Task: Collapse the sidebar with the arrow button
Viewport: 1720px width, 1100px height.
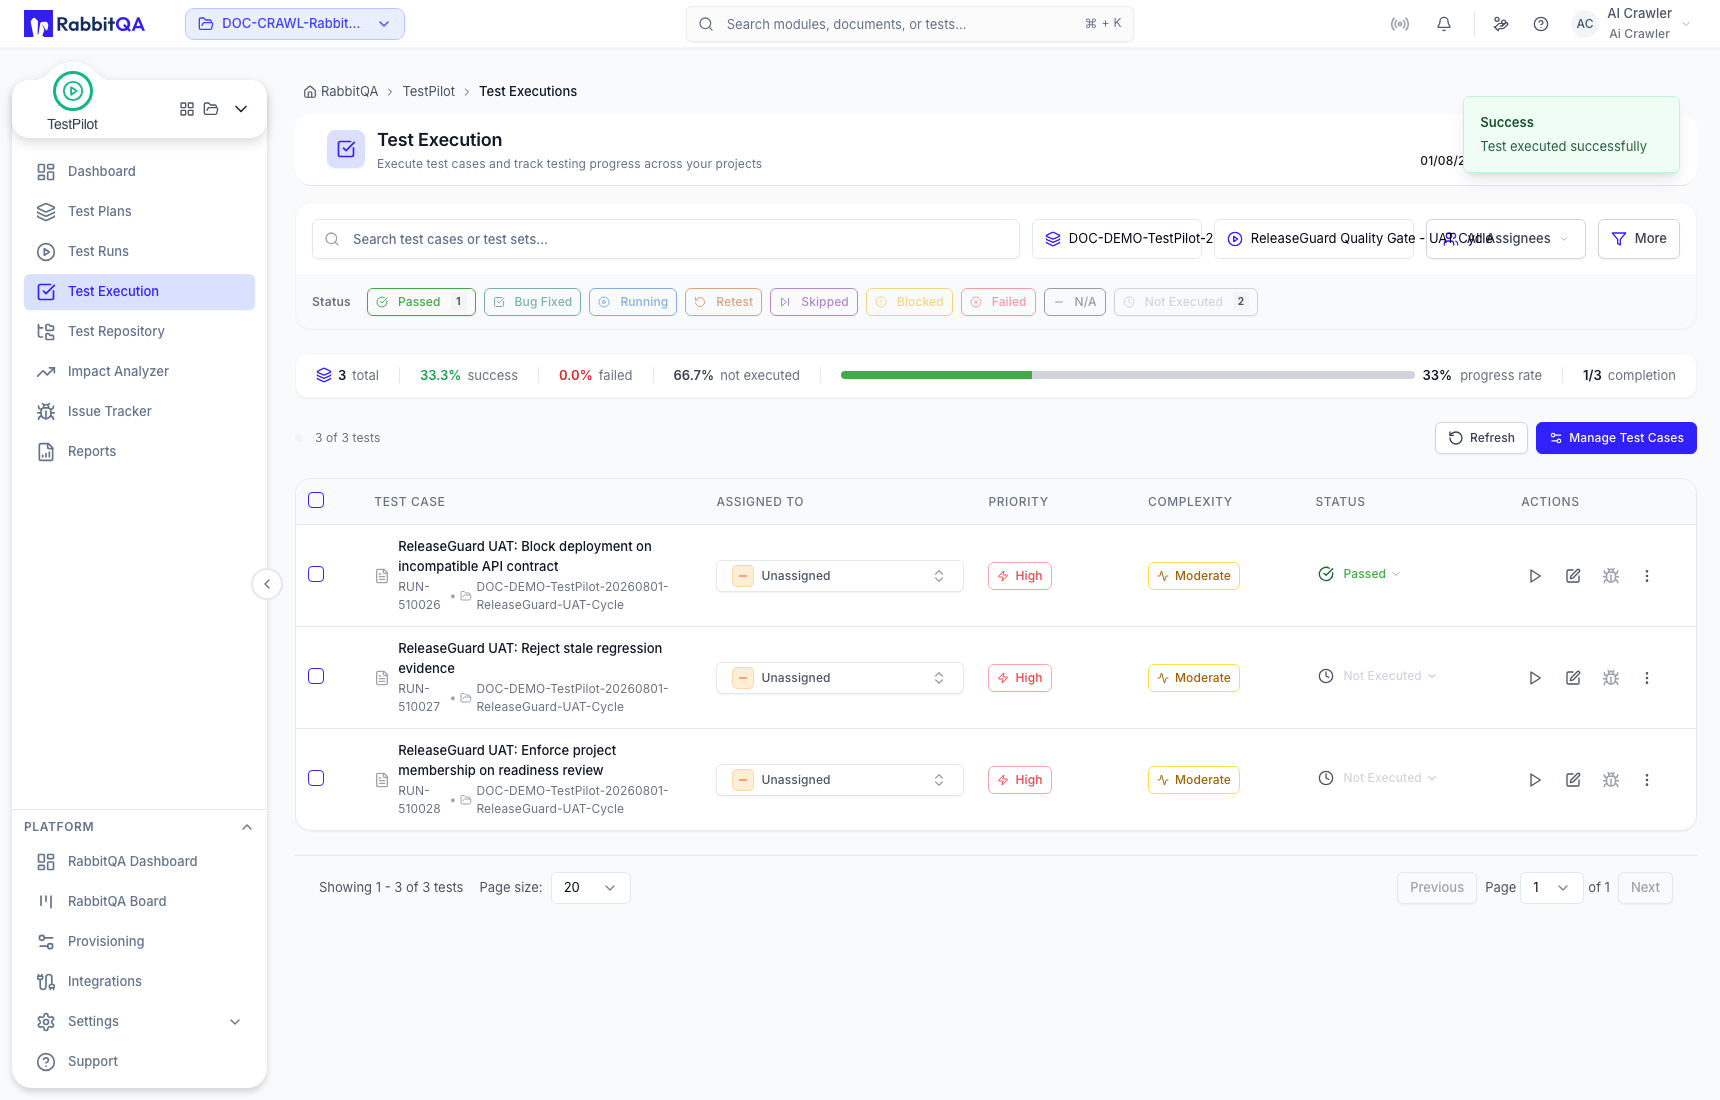Action: 267,584
